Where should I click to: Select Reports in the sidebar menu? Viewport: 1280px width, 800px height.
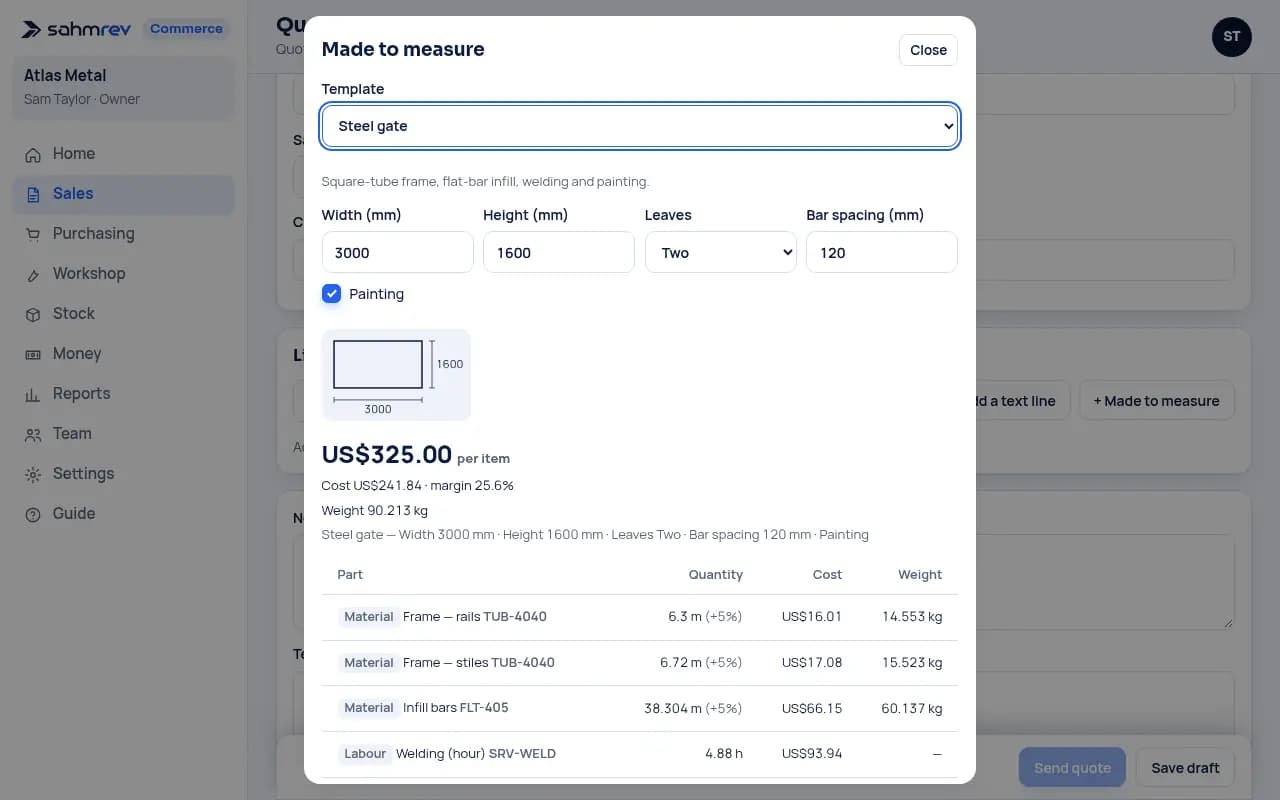[x=123, y=394]
